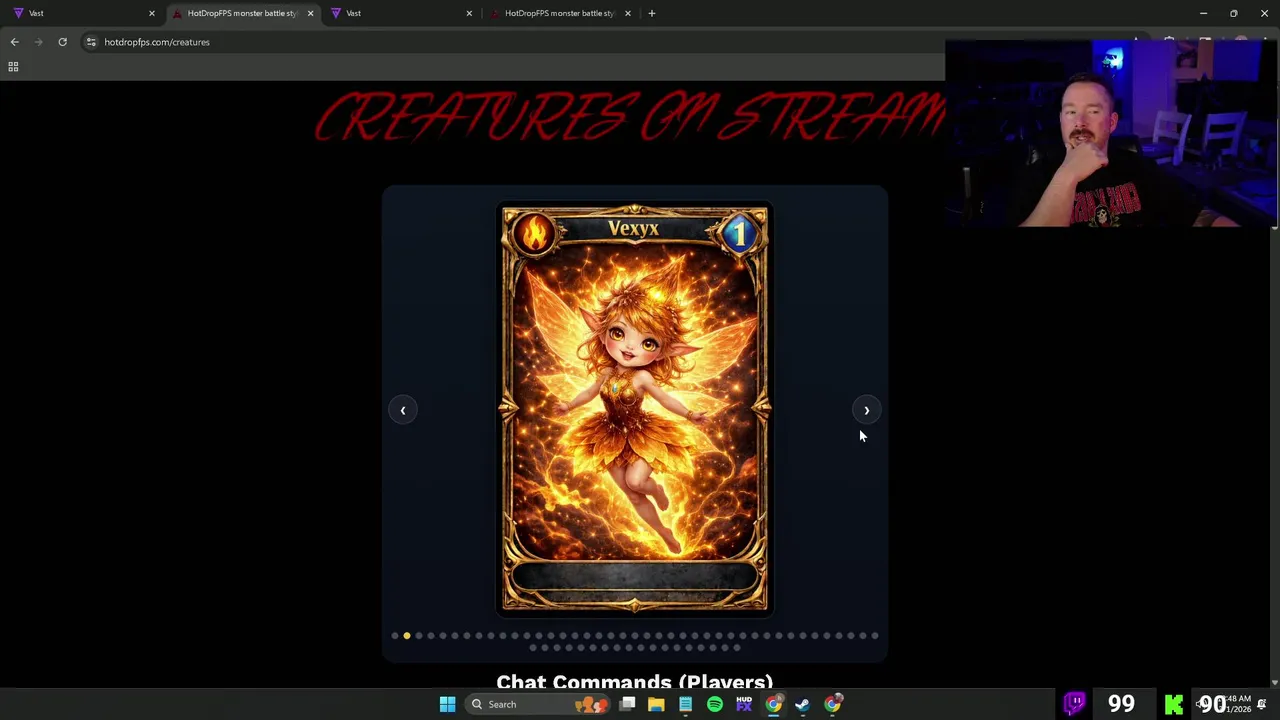Open Steam from the taskbar
The width and height of the screenshot is (1280, 720).
point(802,704)
